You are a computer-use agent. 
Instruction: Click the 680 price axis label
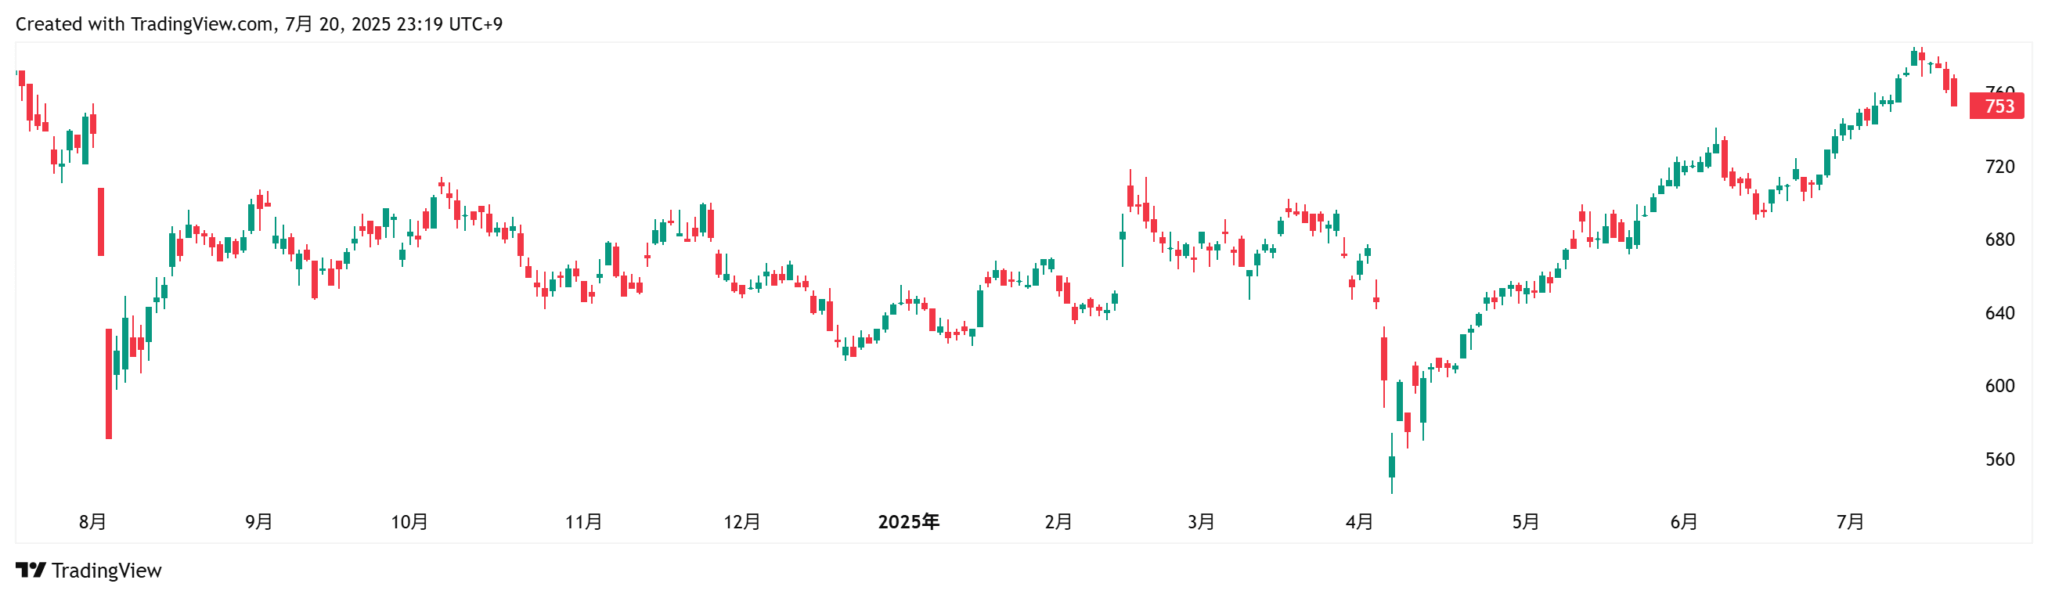[x=1999, y=240]
